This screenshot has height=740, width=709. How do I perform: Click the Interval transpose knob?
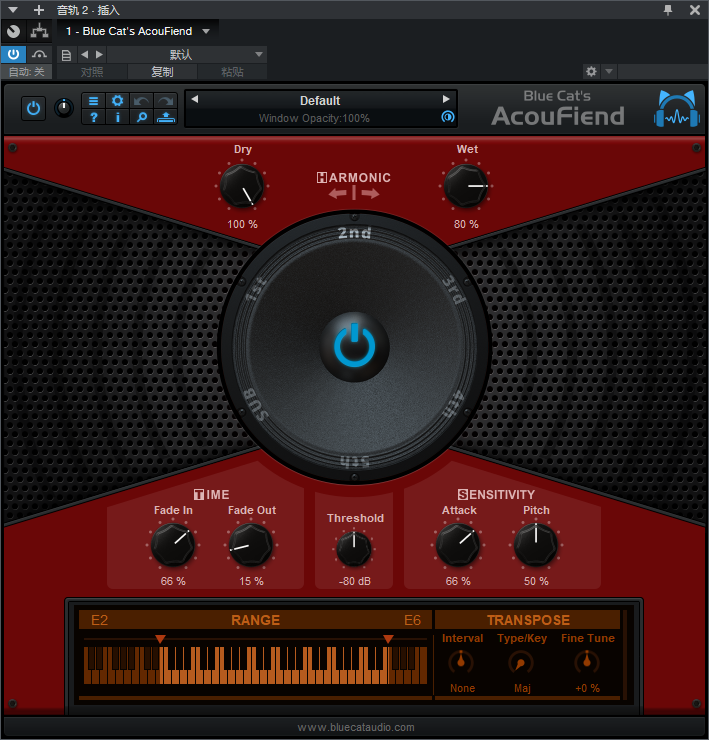coord(461,662)
